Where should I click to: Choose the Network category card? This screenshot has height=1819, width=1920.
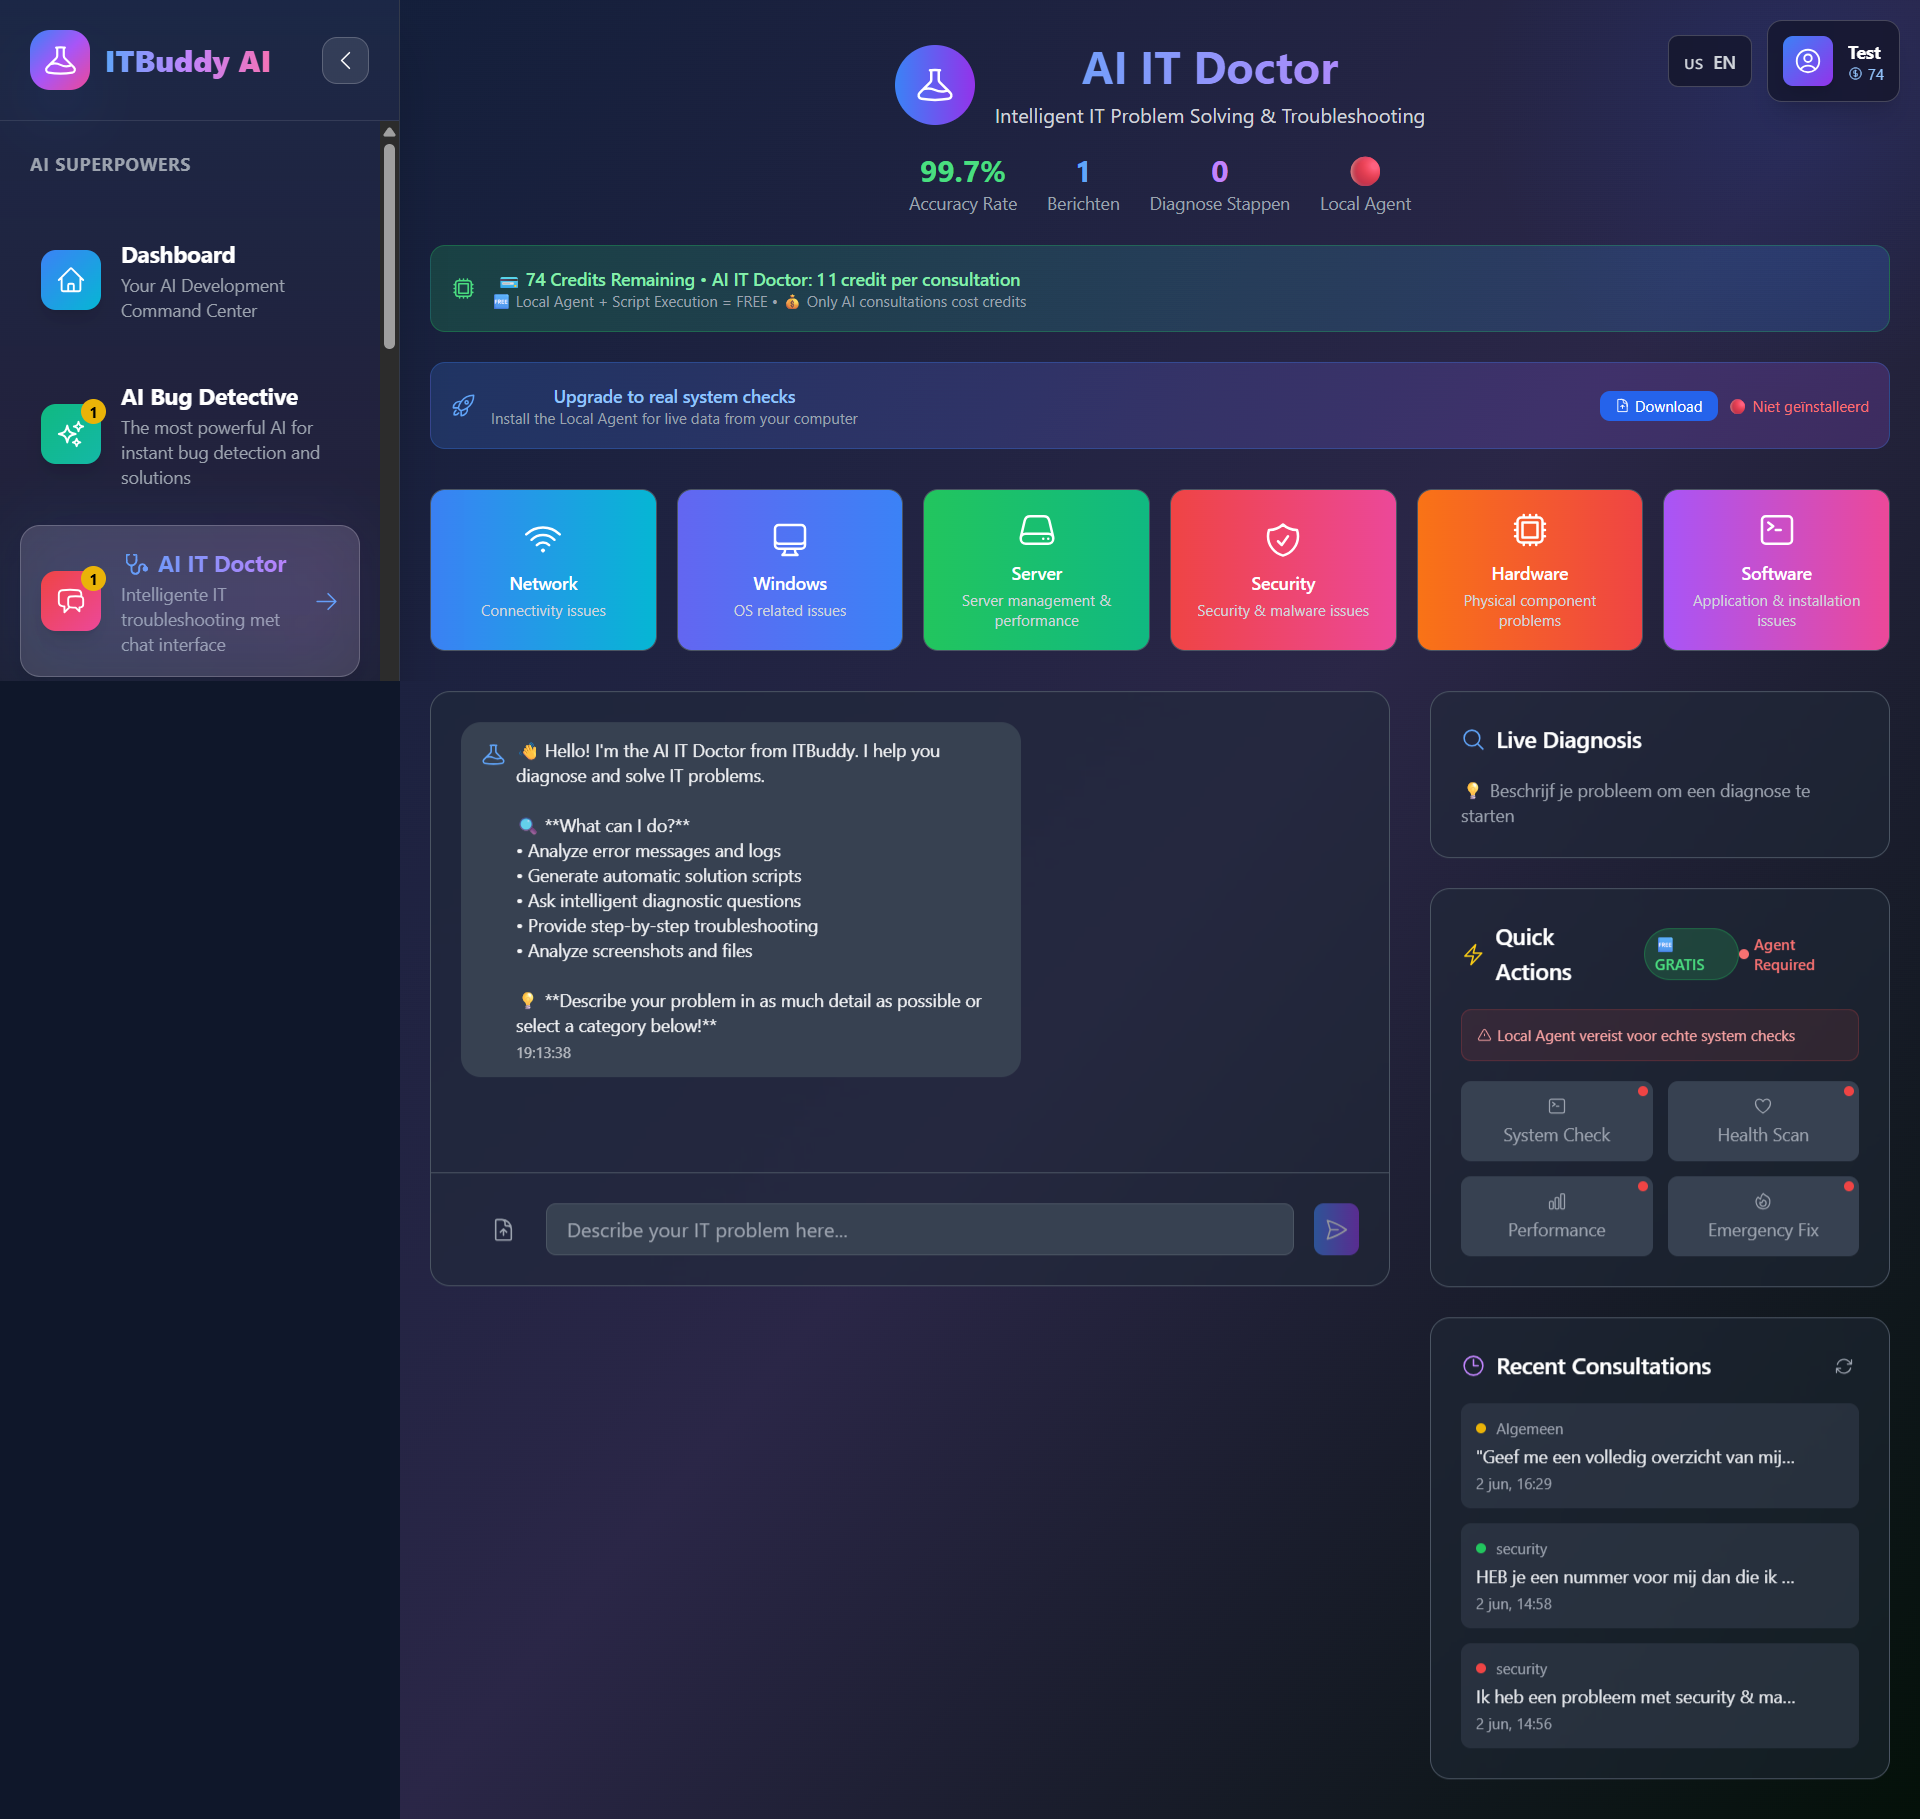[543, 570]
